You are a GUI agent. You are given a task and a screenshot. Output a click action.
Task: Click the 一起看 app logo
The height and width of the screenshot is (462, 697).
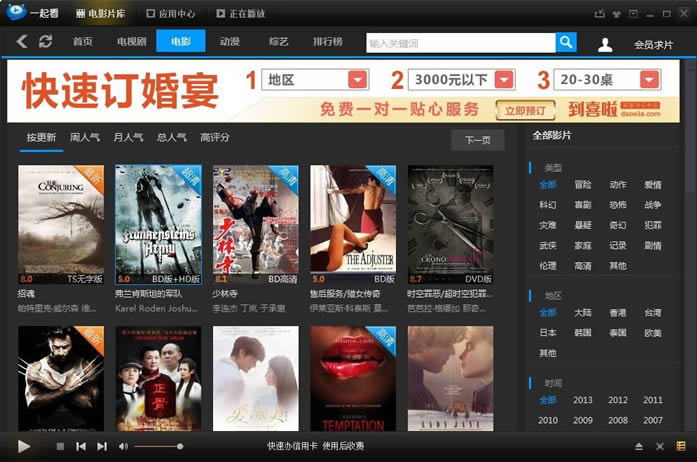tap(32, 12)
